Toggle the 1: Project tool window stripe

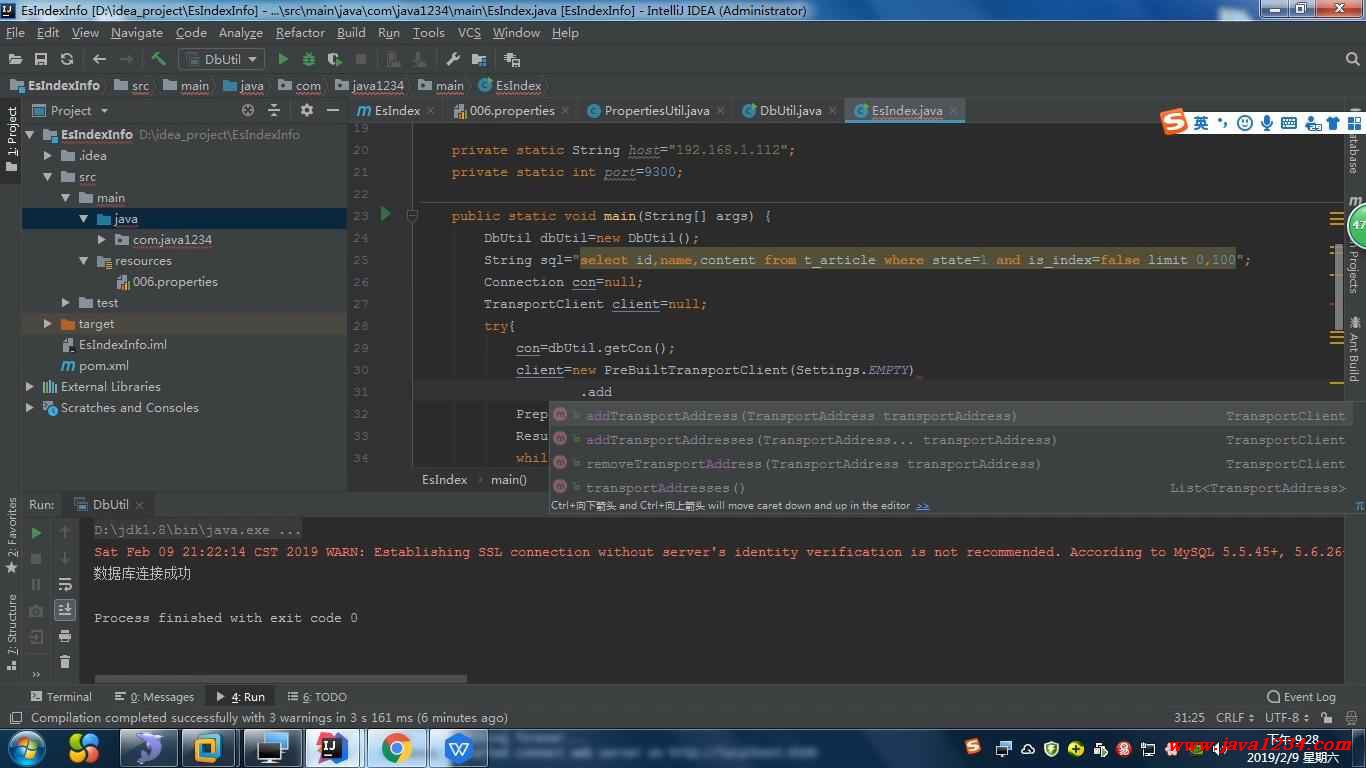12,138
